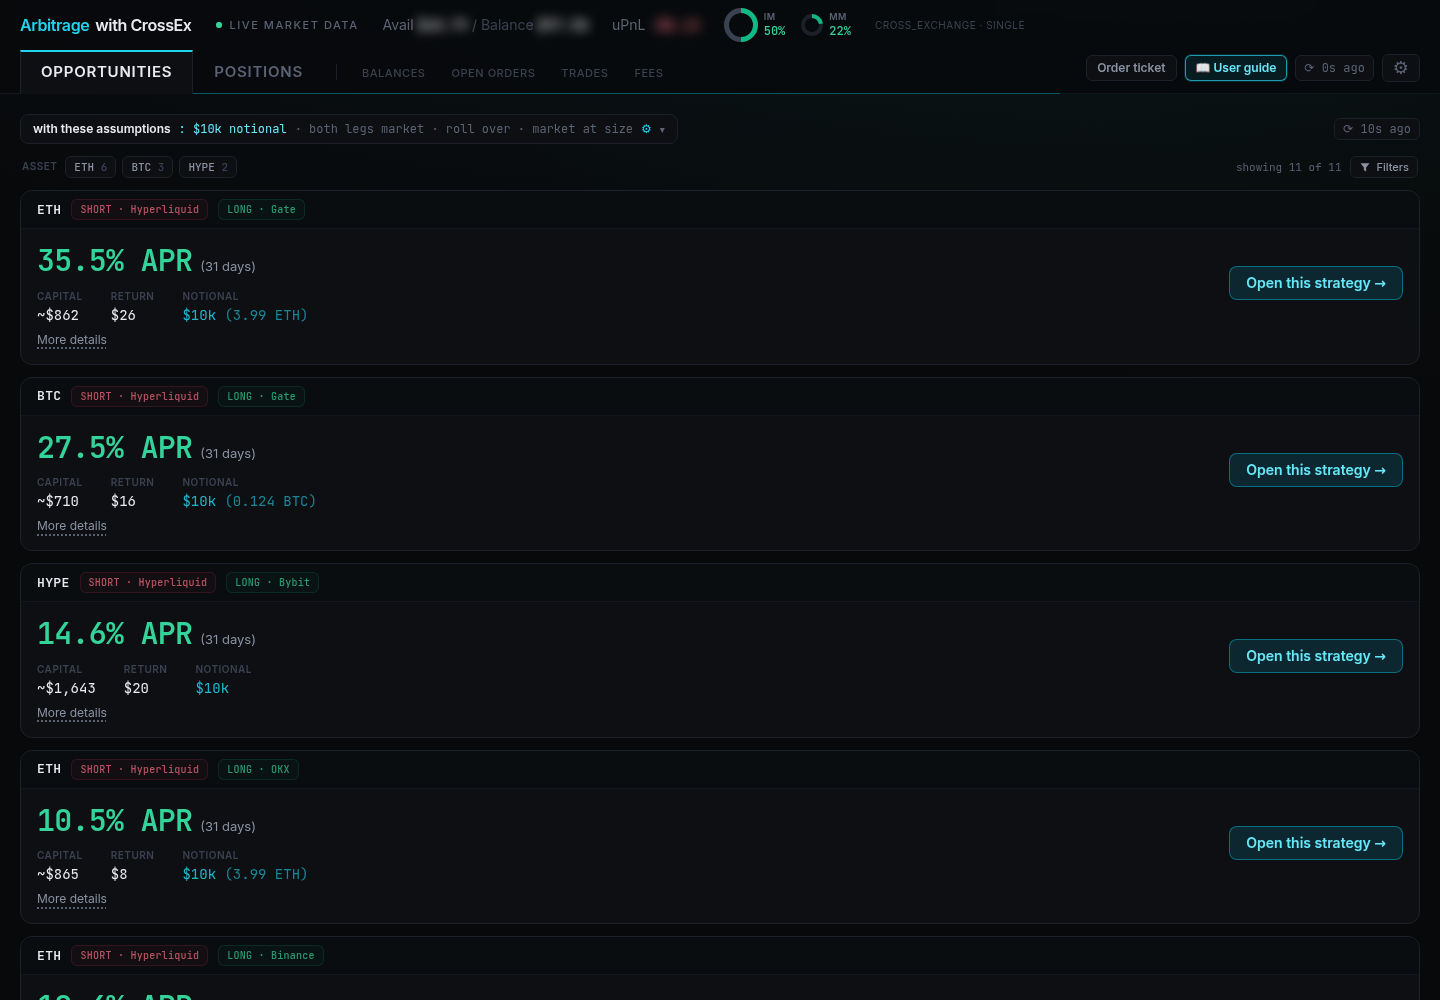Open the Order ticket
Viewport: 1440px width, 1000px height.
(x=1131, y=68)
